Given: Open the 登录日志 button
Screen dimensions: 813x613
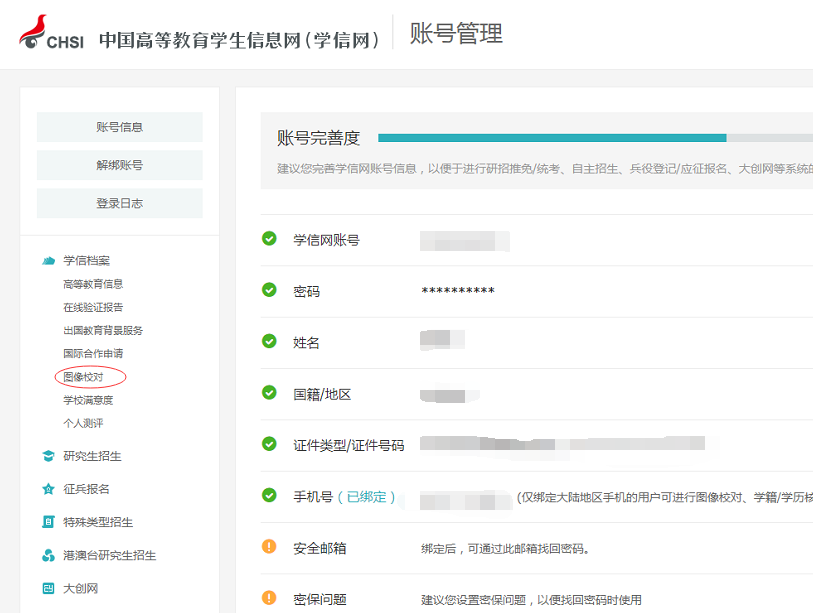Looking at the screenshot, I should pos(120,203).
